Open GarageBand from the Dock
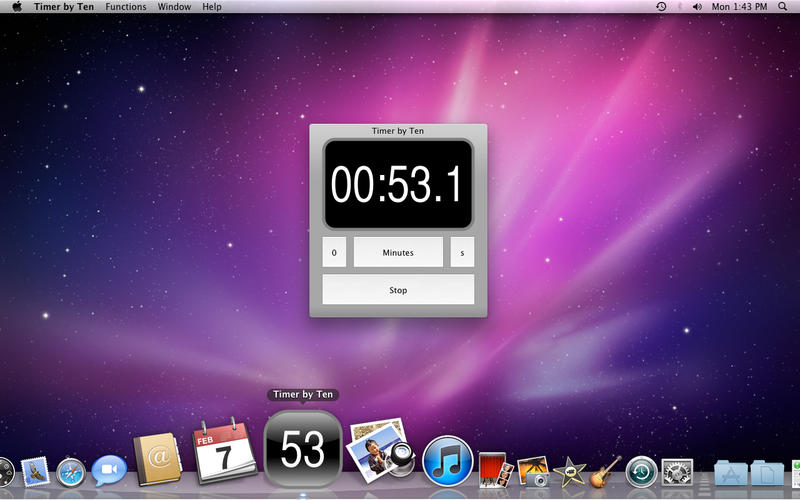Viewport: 800px width, 500px height. tap(606, 472)
